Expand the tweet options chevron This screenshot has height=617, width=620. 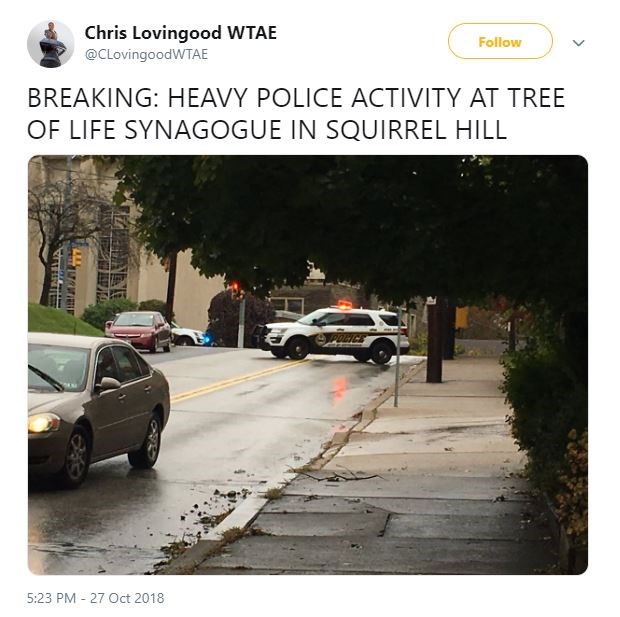pos(578,42)
